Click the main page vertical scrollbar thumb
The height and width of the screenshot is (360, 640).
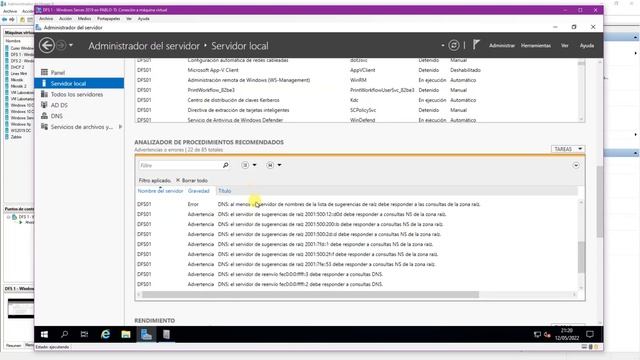(x=599, y=201)
